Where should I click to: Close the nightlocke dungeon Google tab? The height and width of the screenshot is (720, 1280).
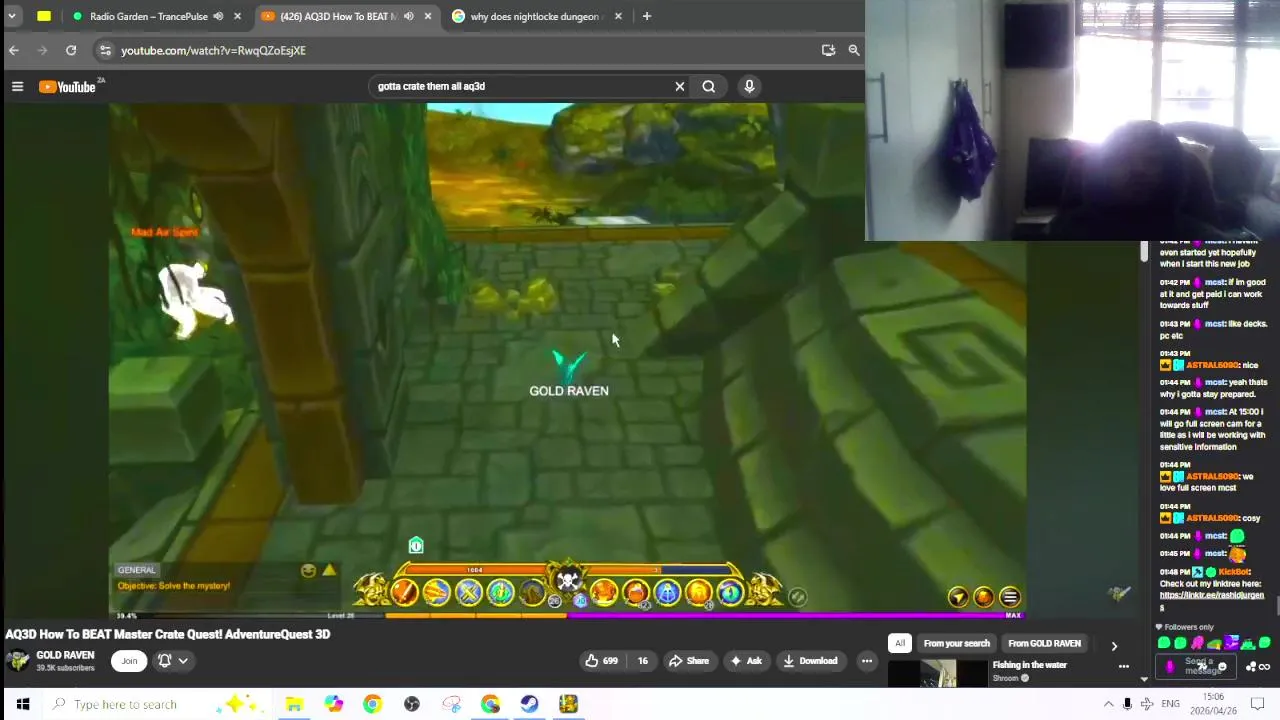618,16
